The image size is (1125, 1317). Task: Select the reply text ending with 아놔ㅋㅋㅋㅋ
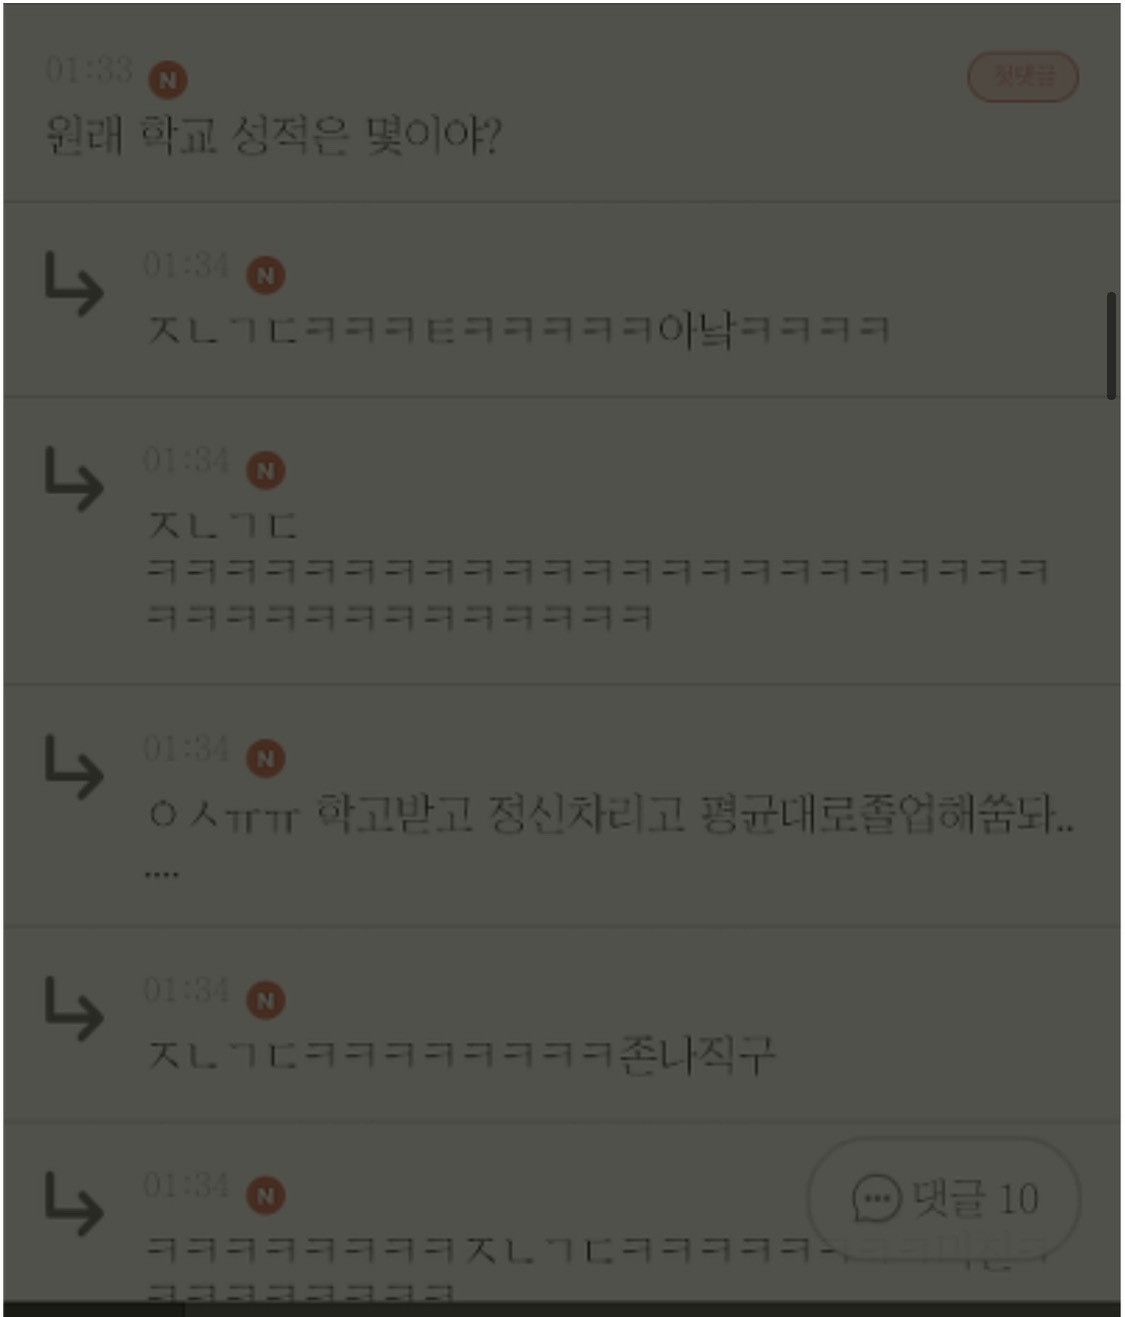(518, 329)
